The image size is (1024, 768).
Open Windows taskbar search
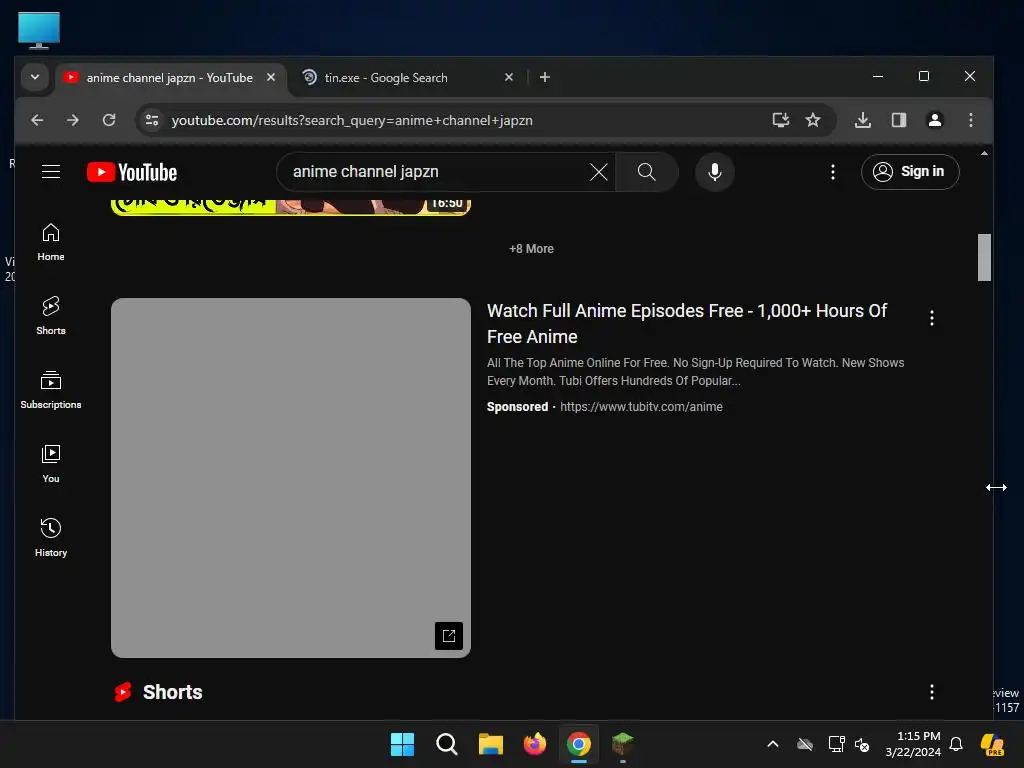click(447, 744)
